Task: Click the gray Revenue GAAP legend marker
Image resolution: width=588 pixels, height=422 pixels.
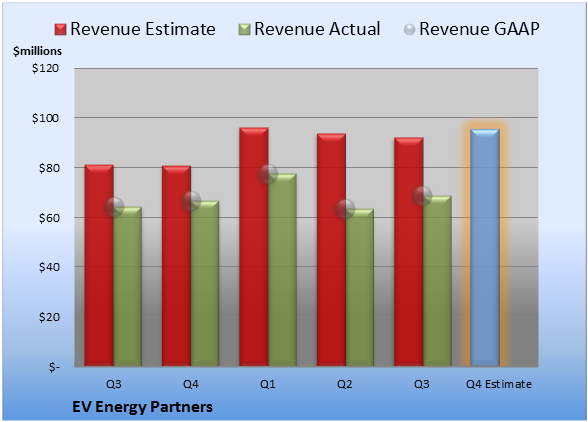Action: point(410,29)
